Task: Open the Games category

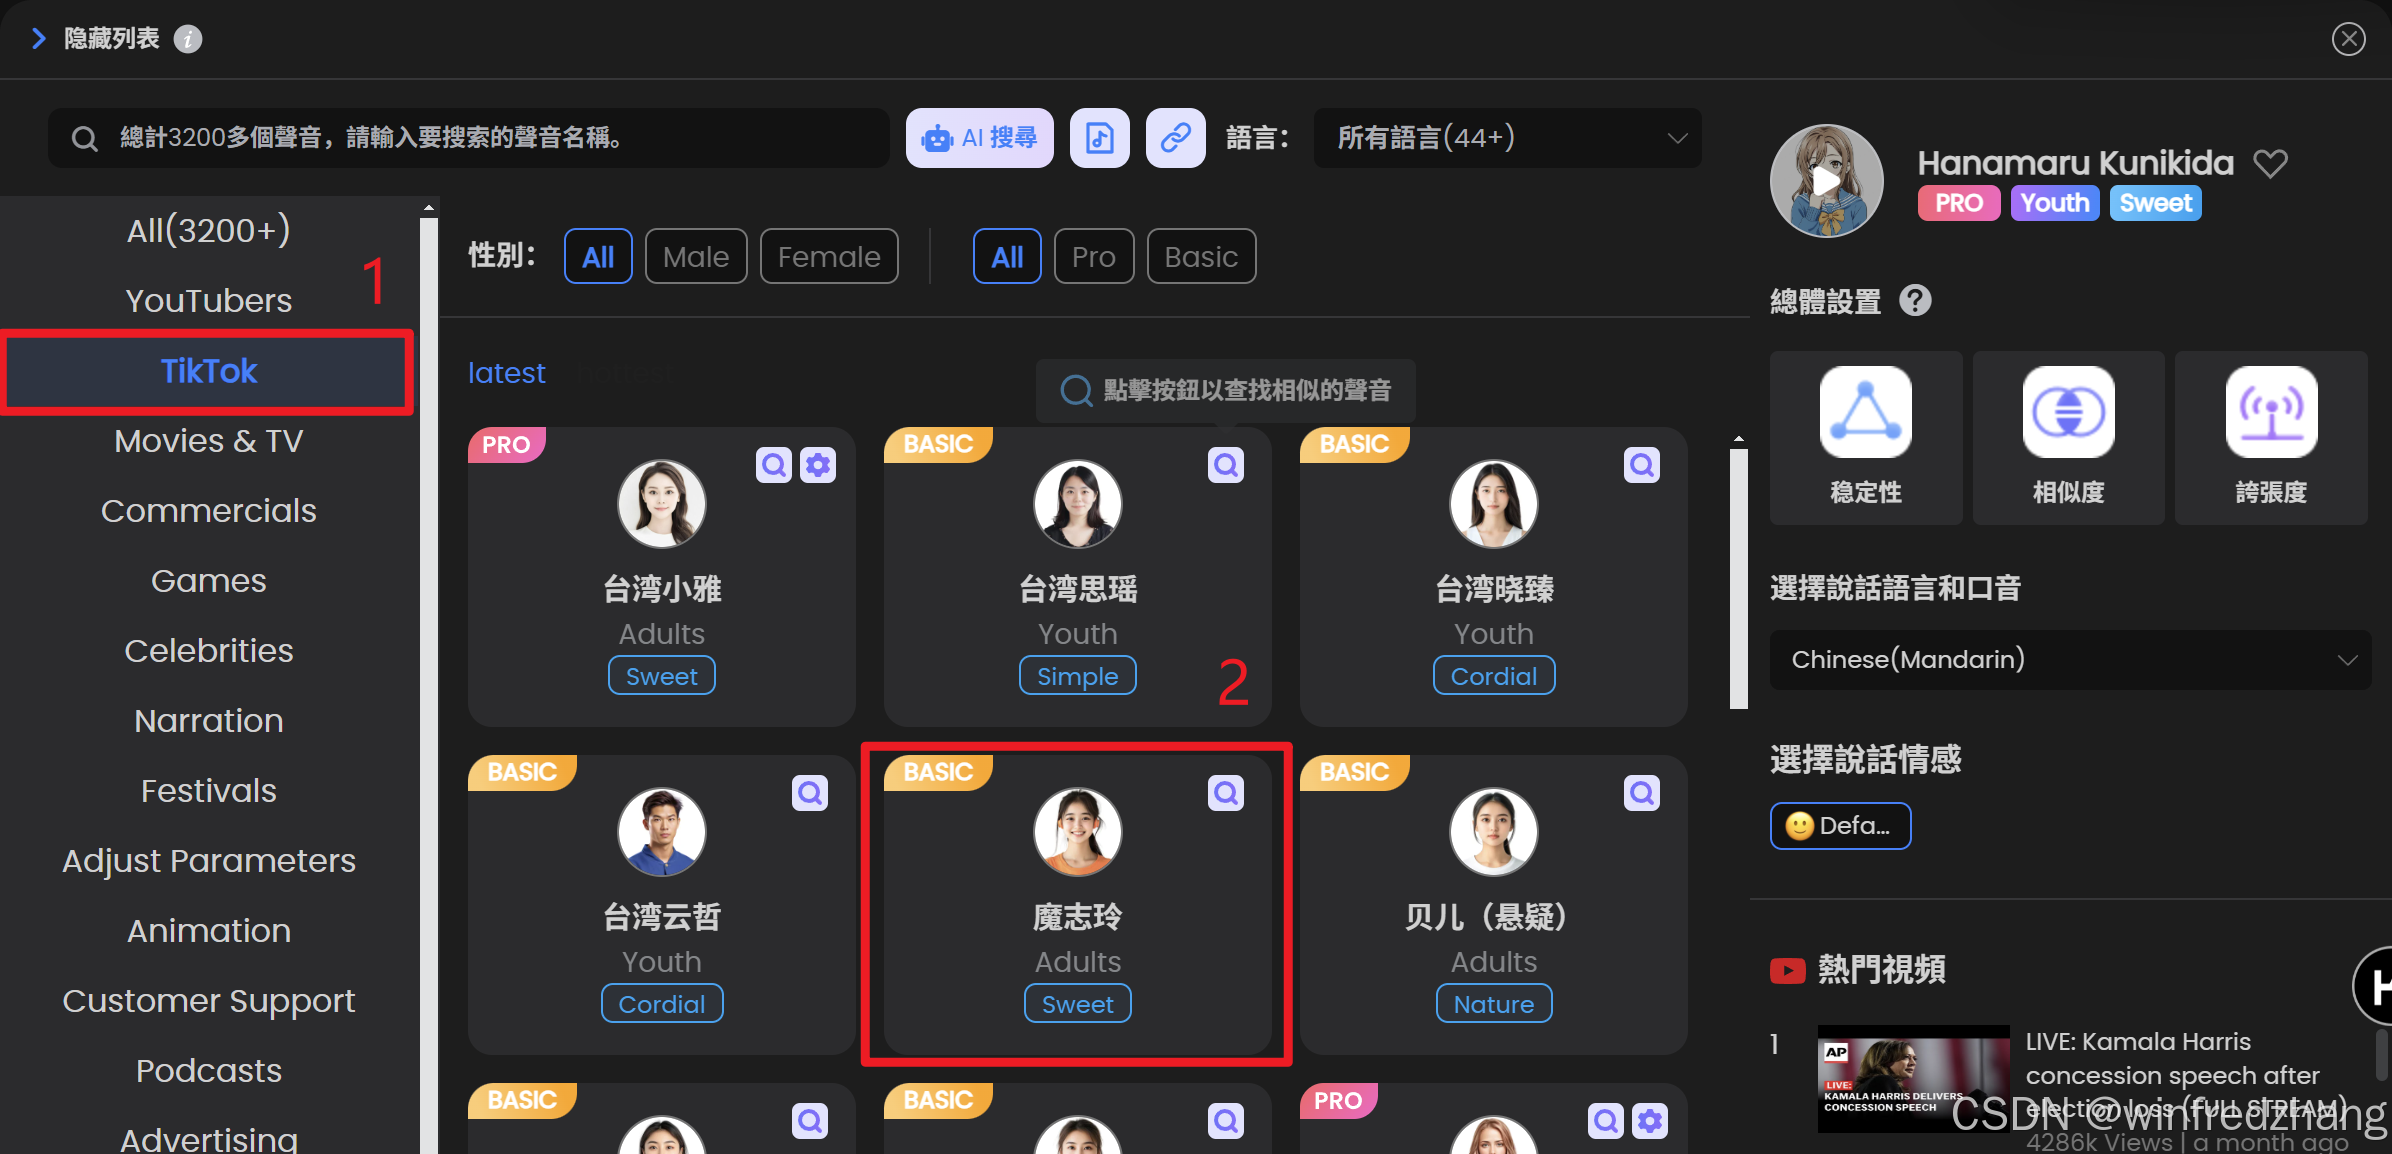Action: tap(209, 581)
